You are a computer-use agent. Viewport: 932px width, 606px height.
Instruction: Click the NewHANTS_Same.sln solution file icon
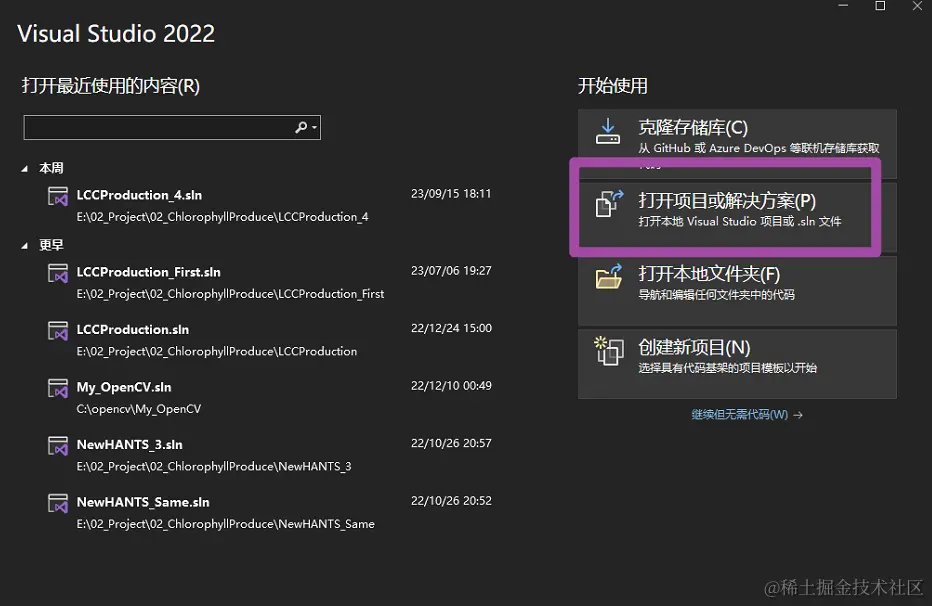pos(58,504)
